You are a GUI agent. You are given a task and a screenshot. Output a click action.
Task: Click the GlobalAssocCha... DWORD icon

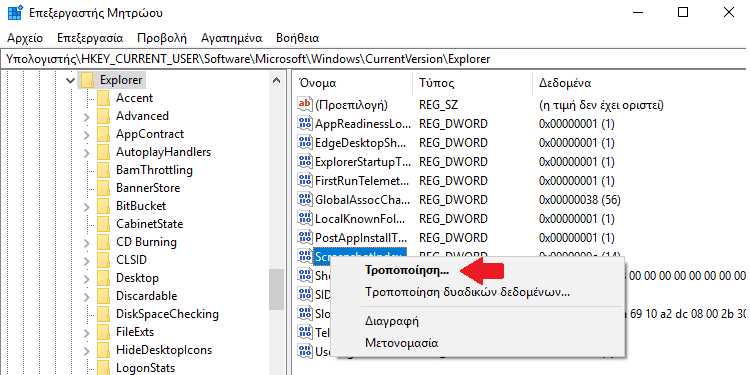(305, 199)
